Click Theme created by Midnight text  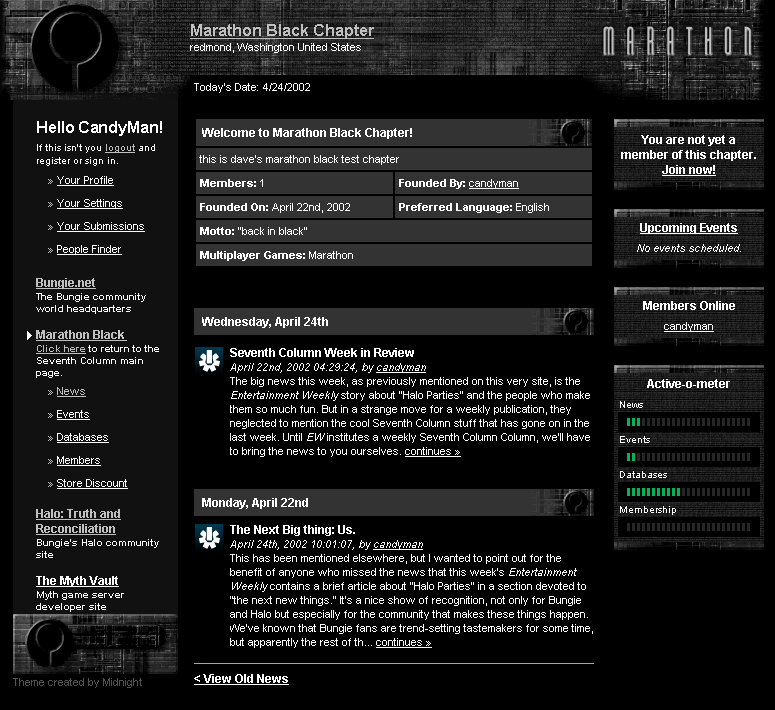(x=78, y=682)
